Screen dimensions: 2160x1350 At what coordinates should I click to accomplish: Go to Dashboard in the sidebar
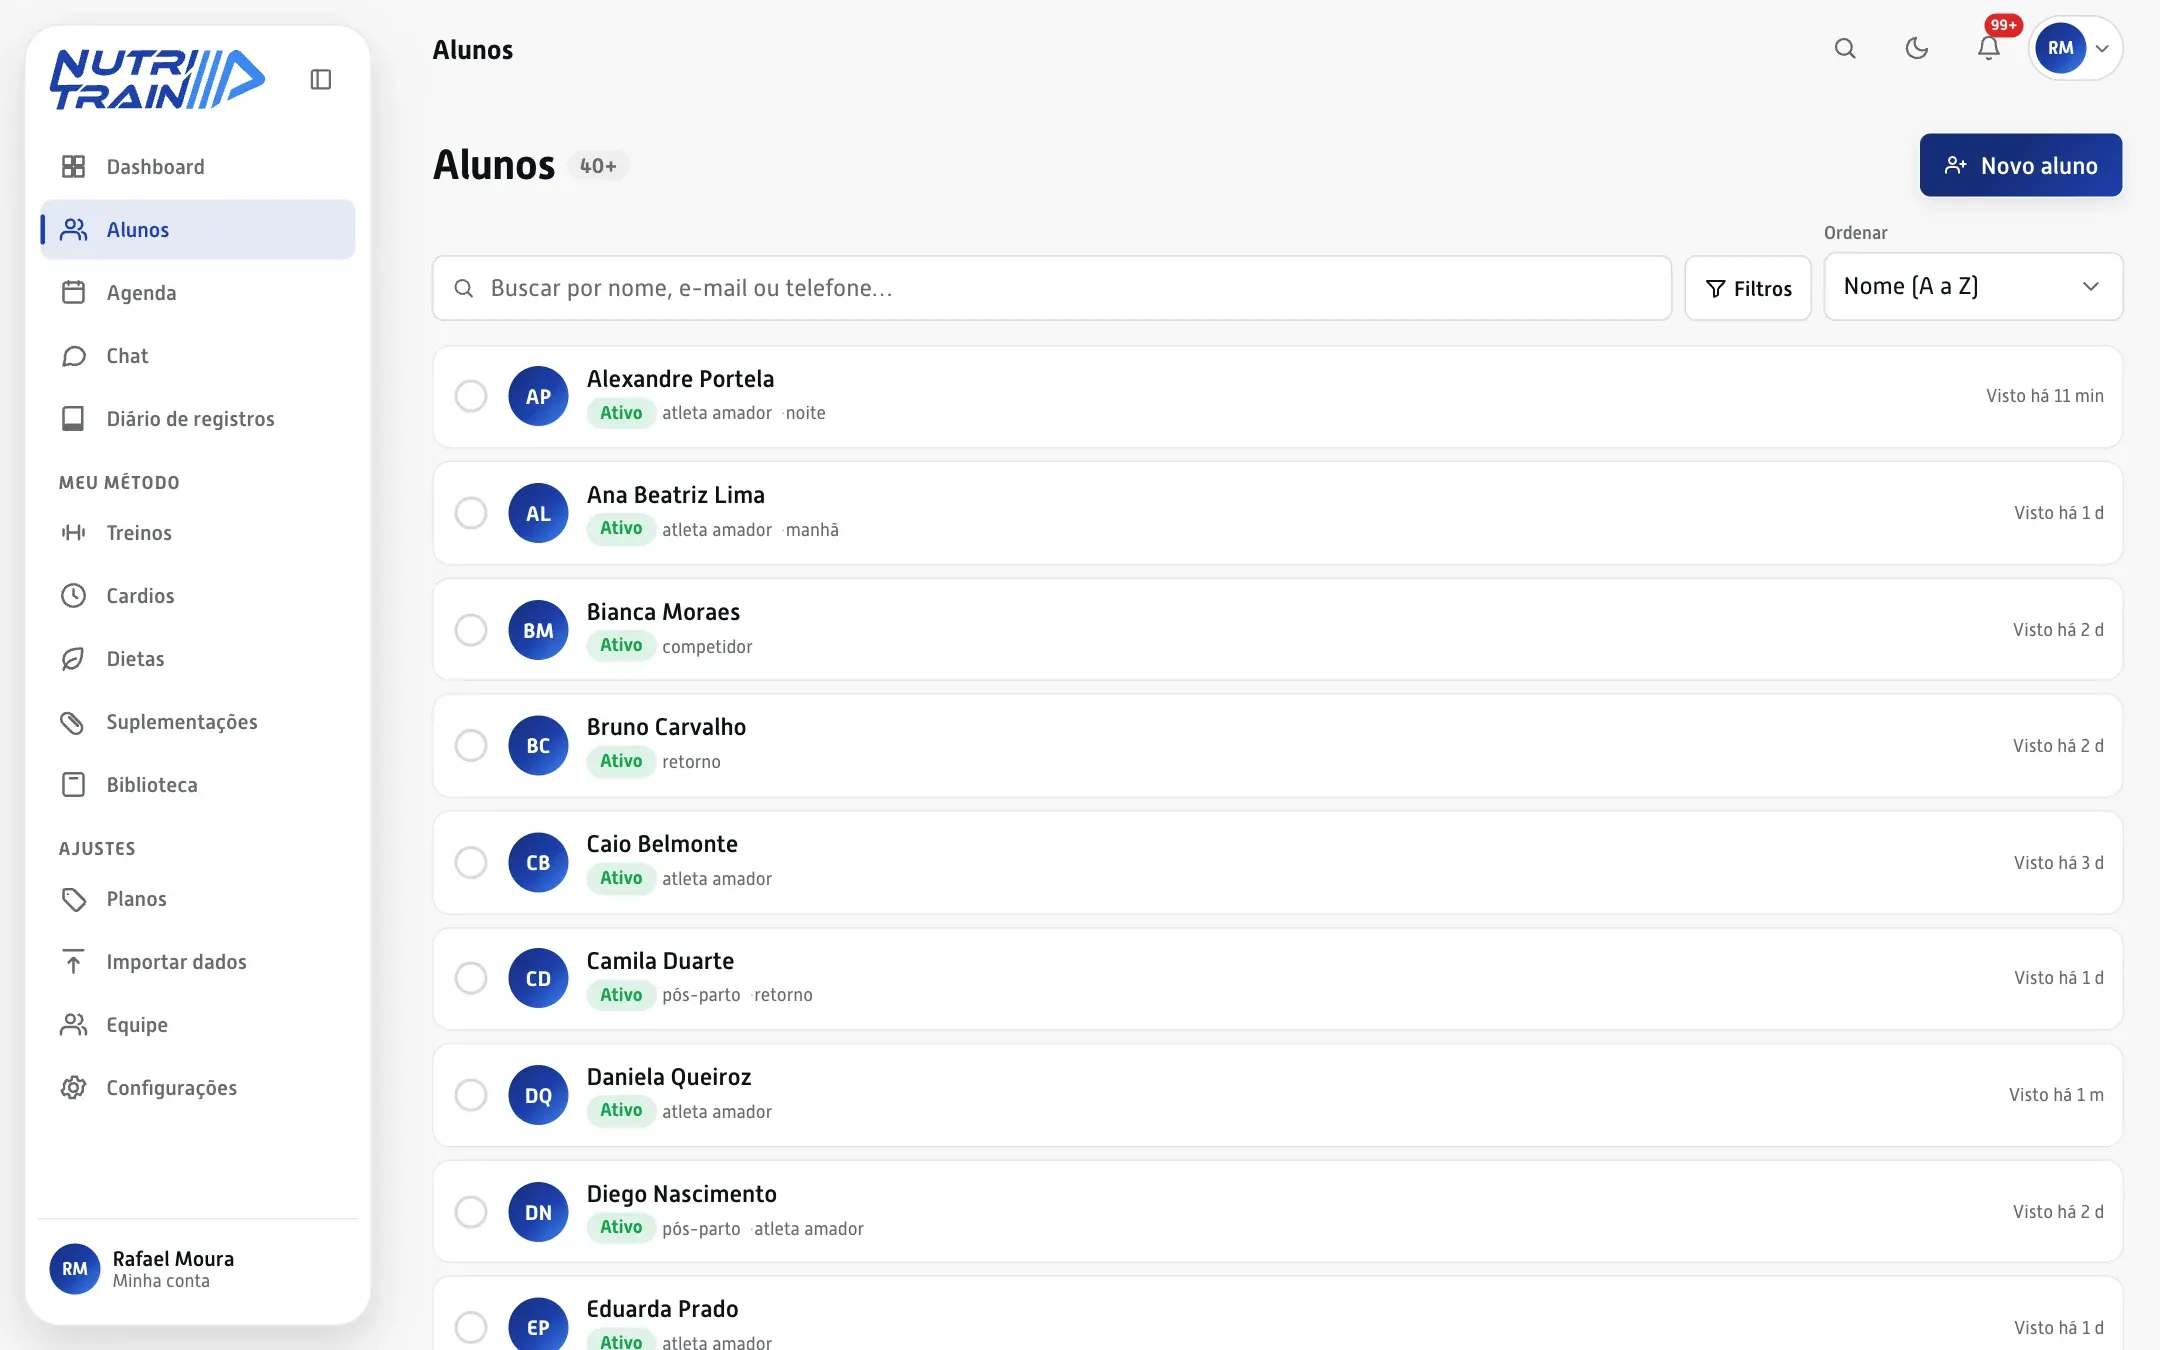(x=198, y=167)
